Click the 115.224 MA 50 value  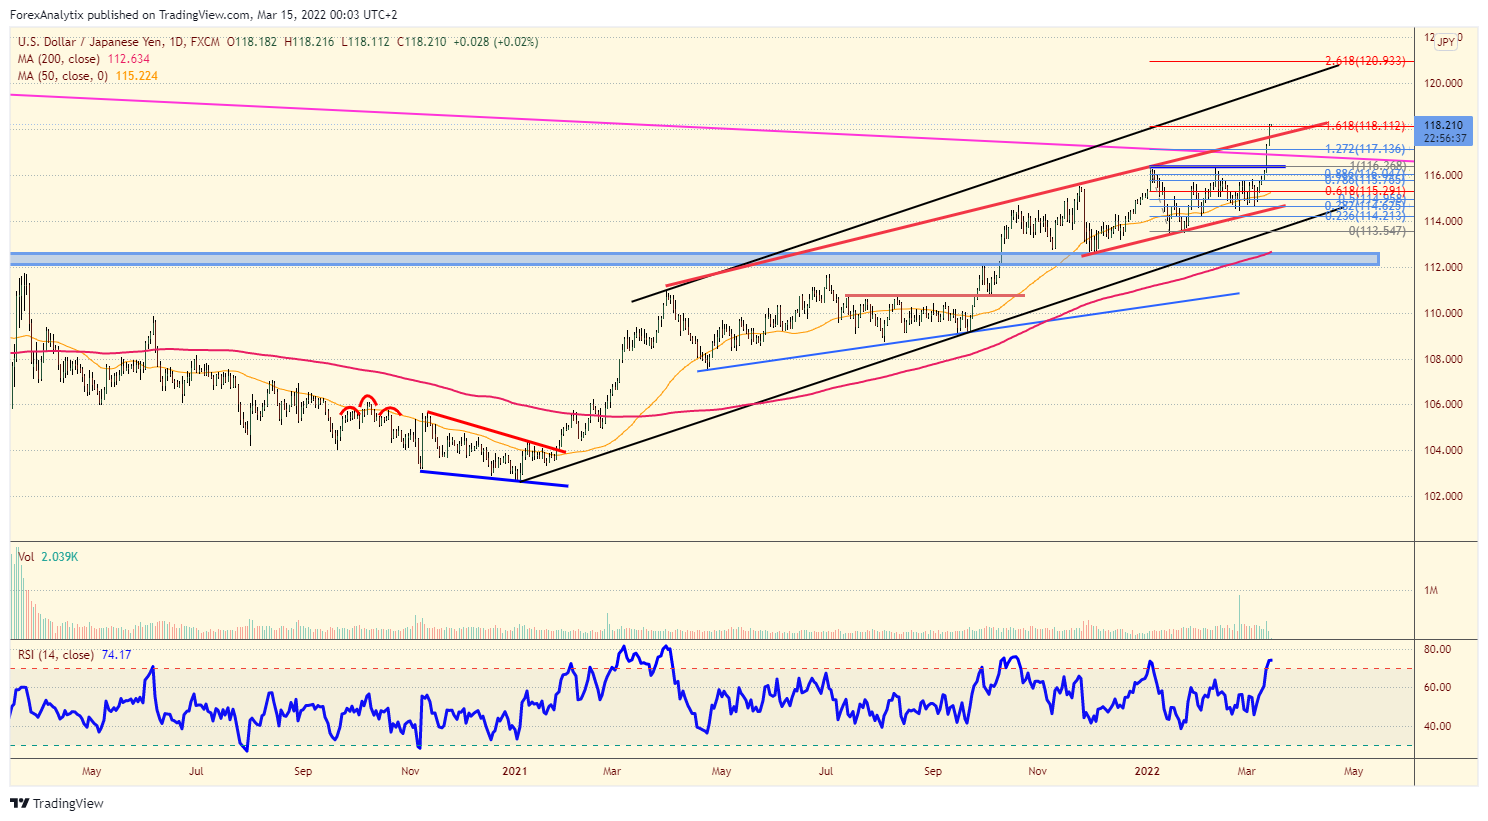click(x=137, y=76)
